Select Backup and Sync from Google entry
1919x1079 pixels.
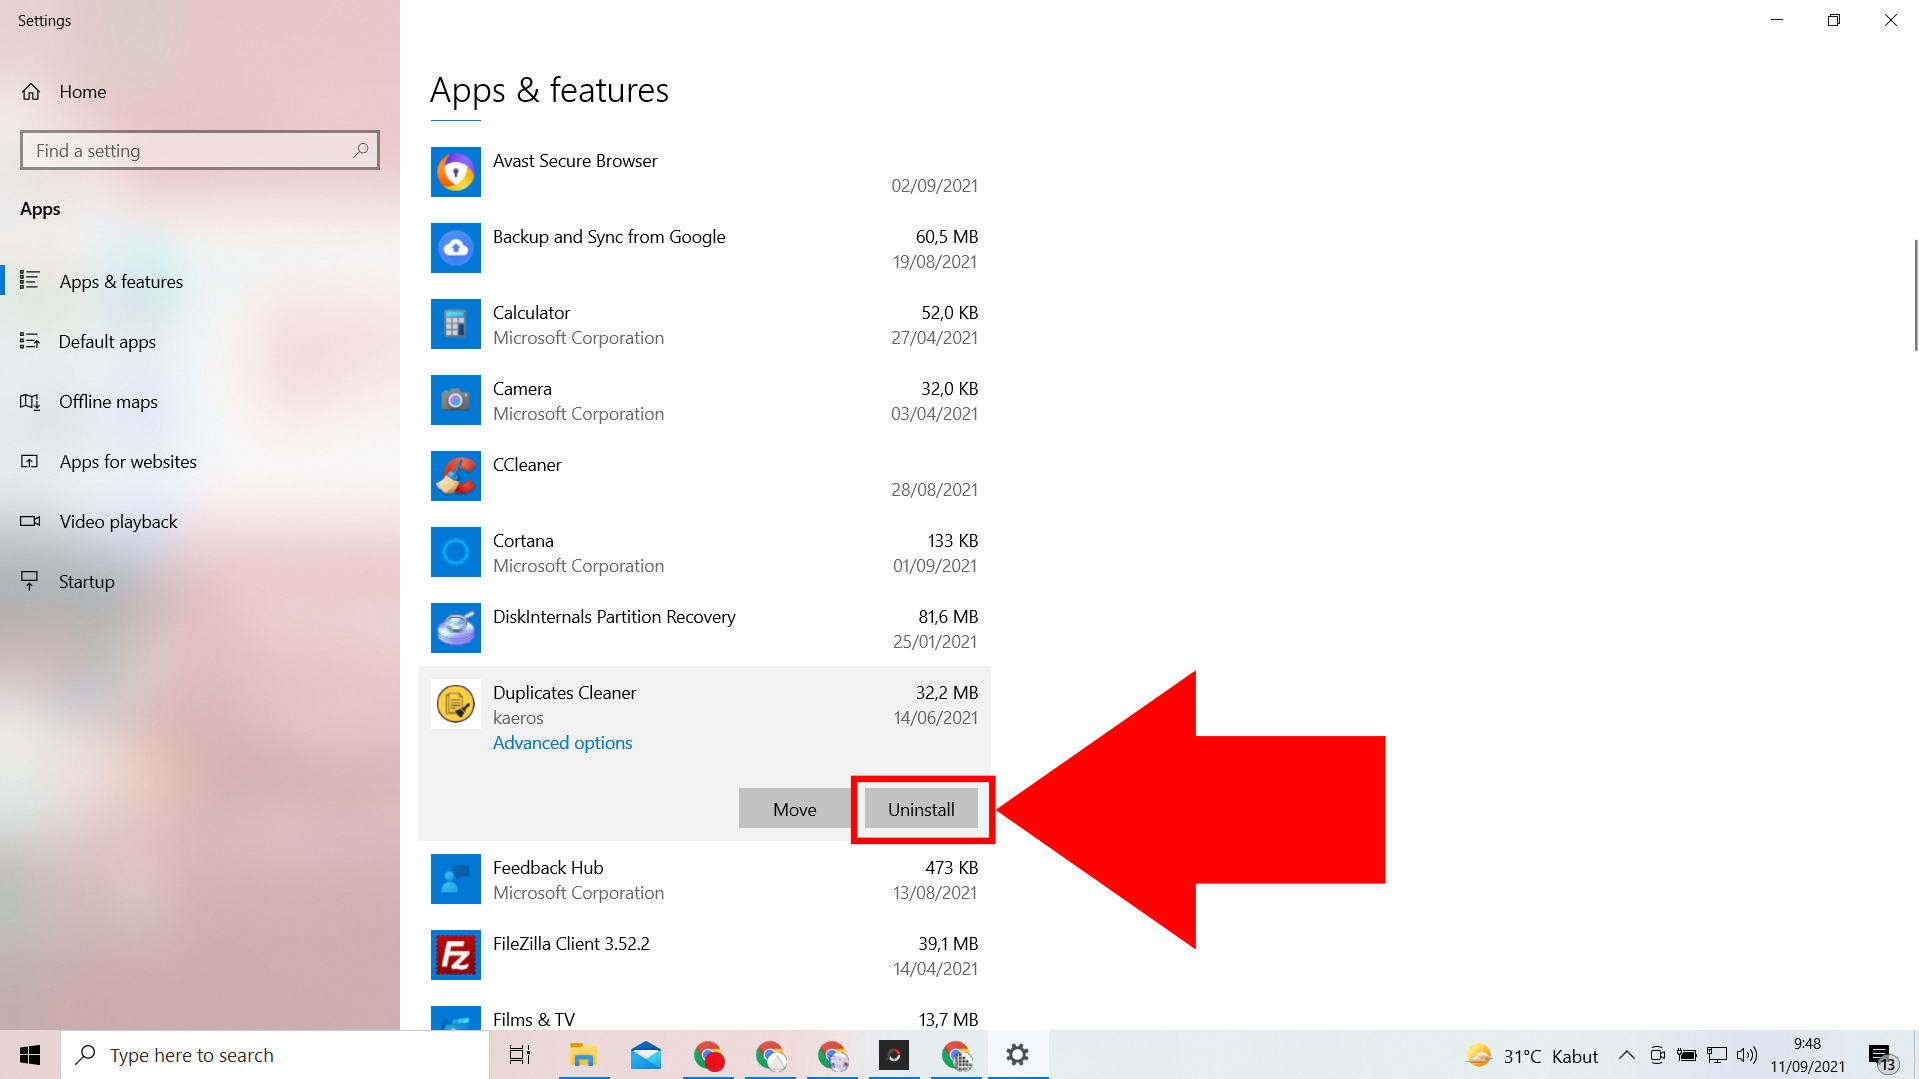(705, 248)
